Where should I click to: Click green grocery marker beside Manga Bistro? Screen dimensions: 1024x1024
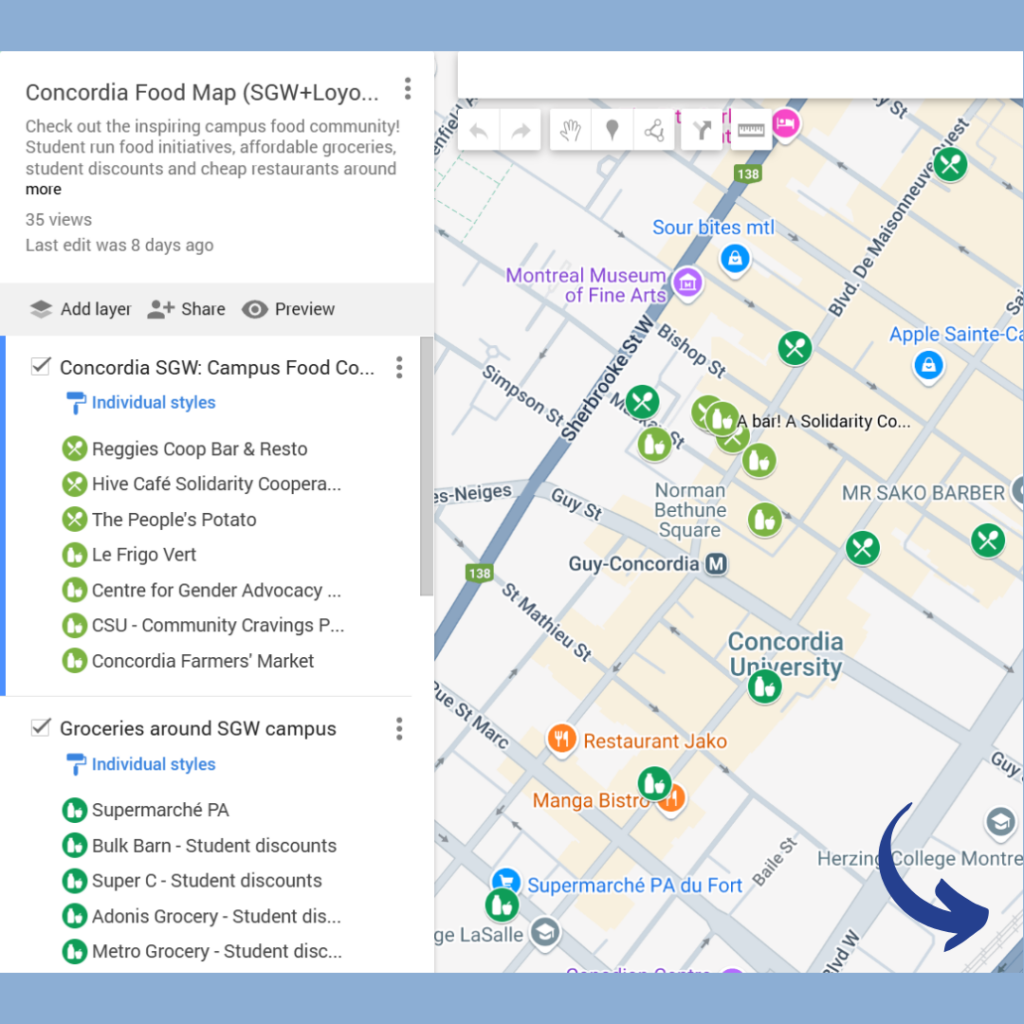pyautogui.click(x=654, y=783)
